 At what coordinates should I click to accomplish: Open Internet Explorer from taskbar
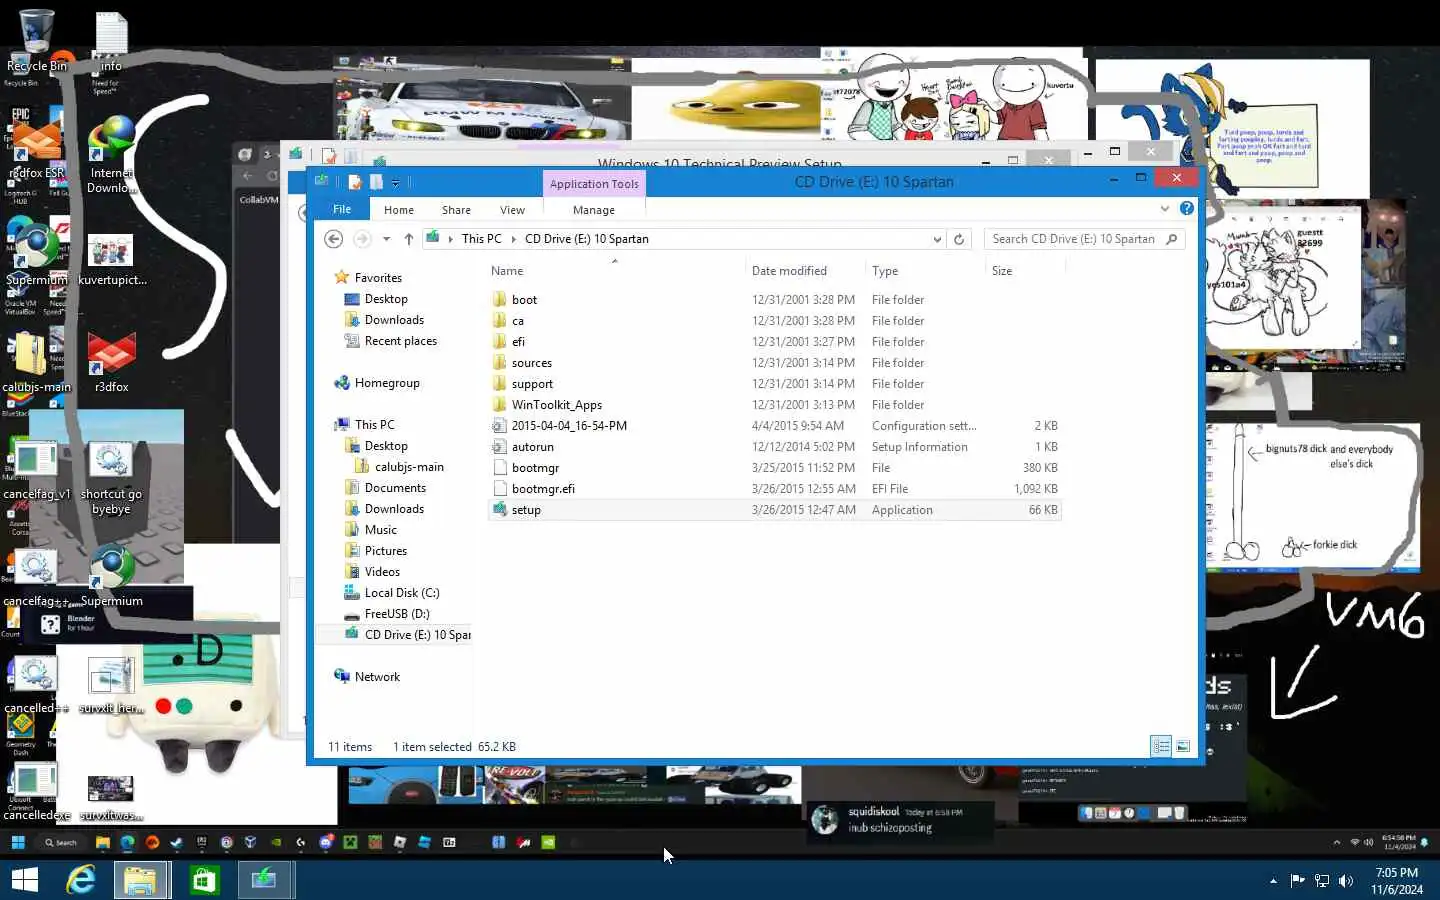pyautogui.click(x=81, y=880)
